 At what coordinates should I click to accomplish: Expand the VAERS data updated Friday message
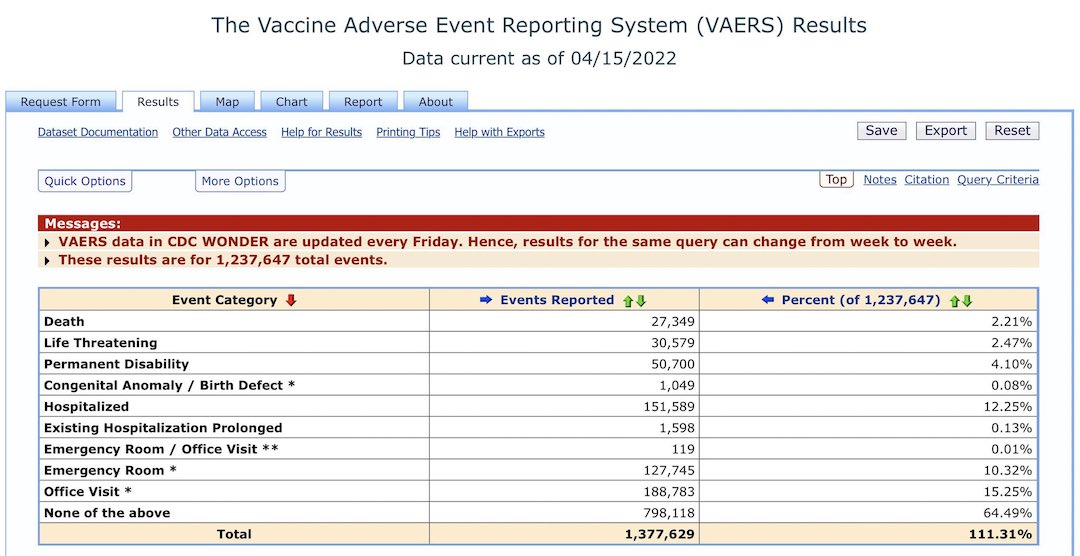[x=47, y=243]
